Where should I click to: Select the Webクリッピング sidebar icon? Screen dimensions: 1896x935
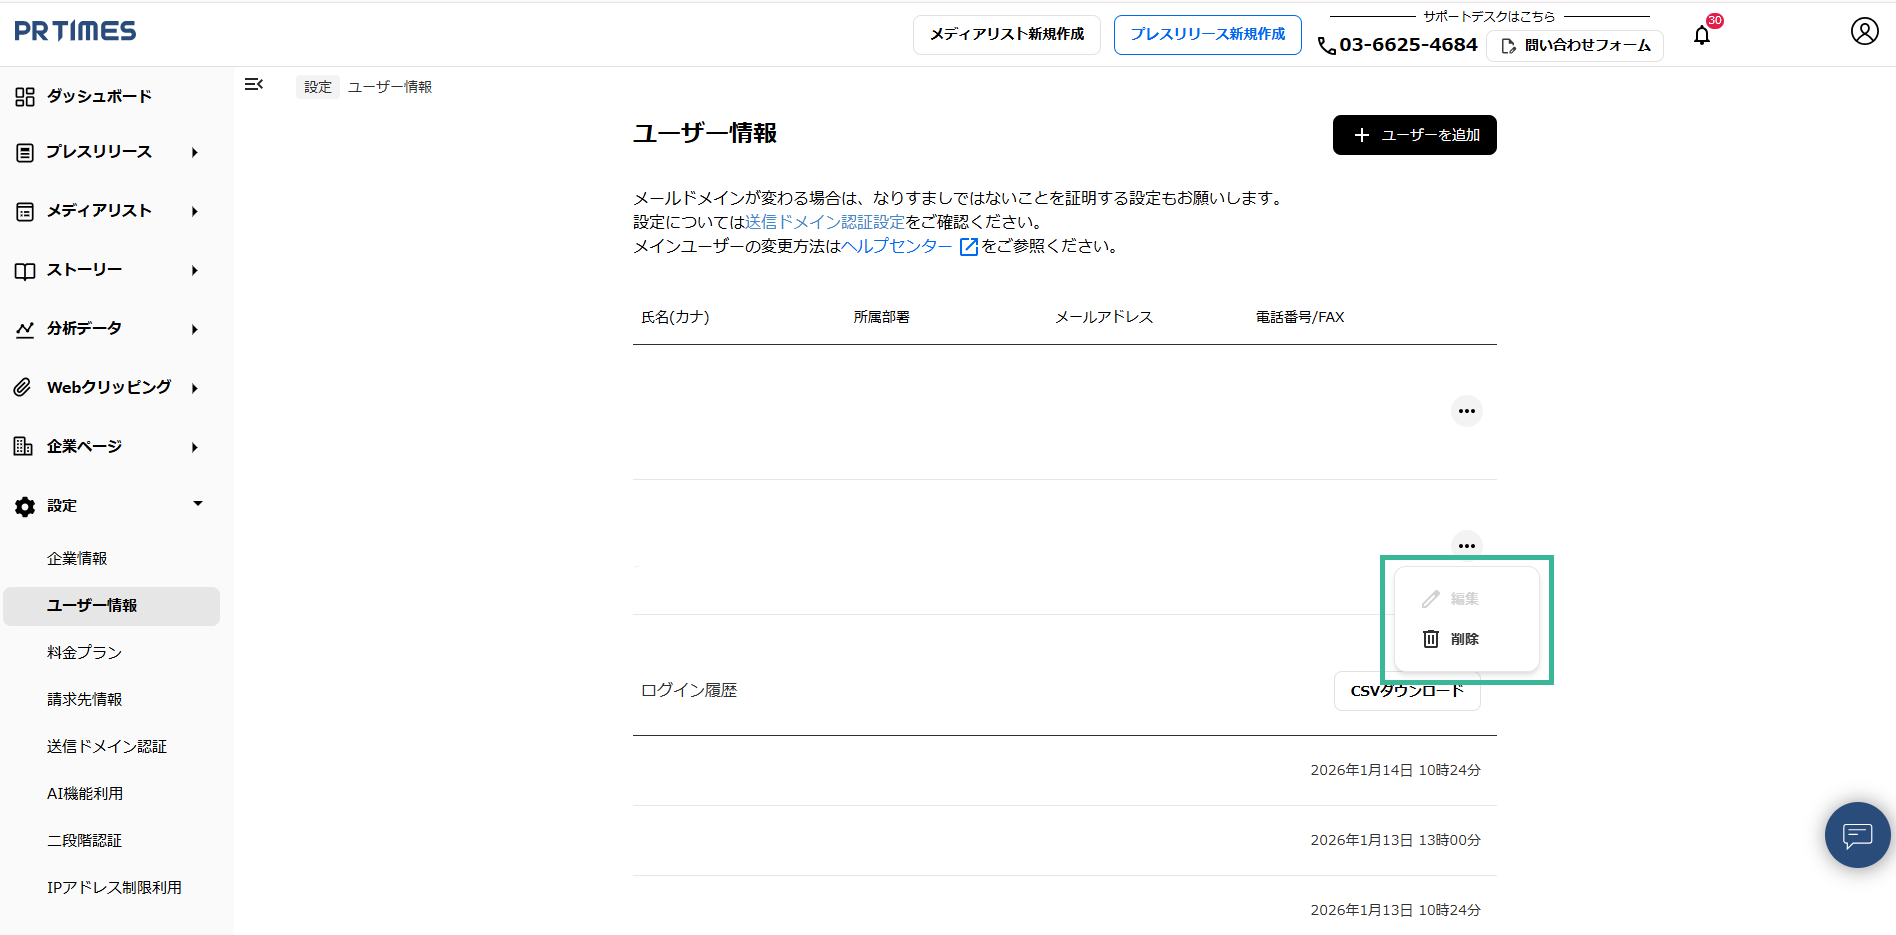point(22,387)
